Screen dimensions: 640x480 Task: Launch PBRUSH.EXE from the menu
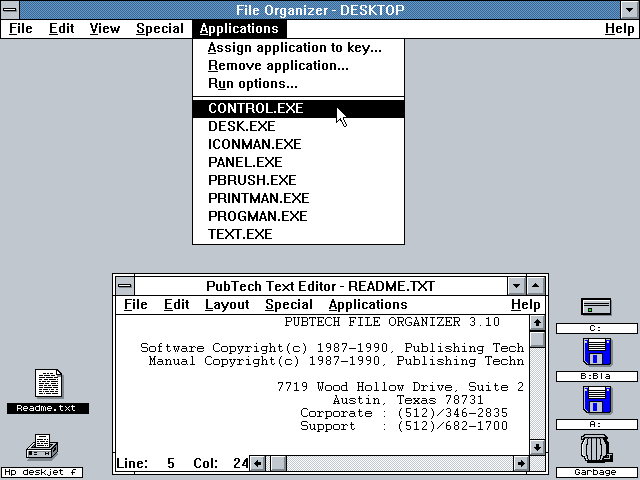pos(298,180)
